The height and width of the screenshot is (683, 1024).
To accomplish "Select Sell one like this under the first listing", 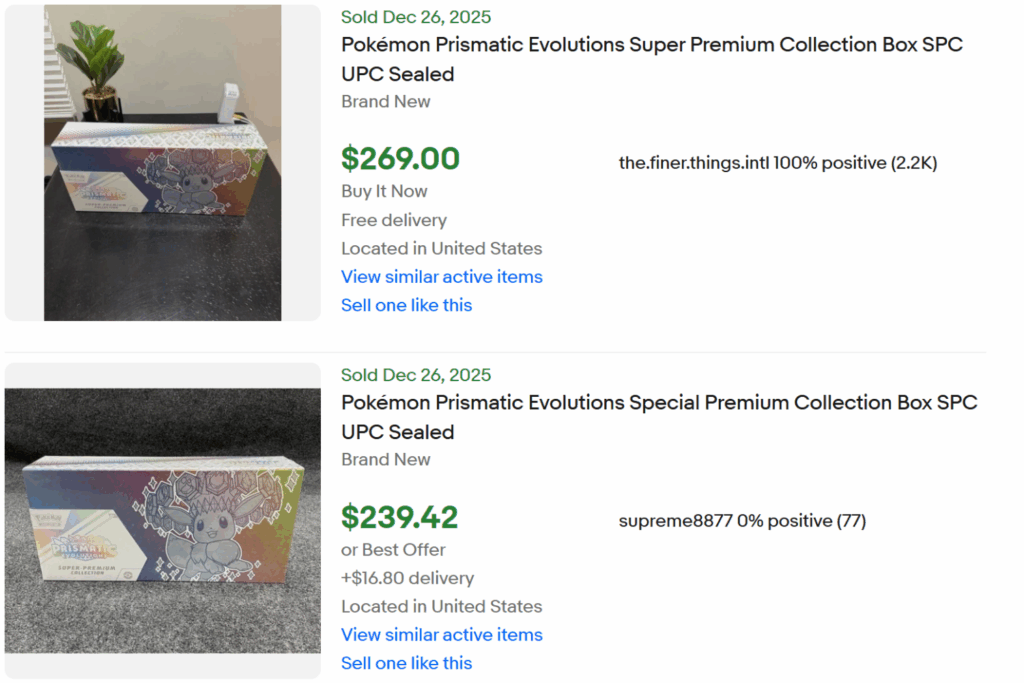I will pyautogui.click(x=406, y=305).
